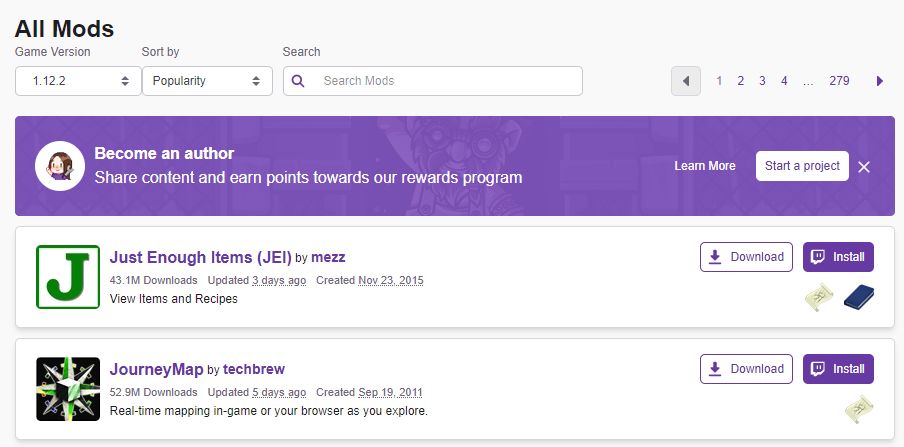This screenshot has width=904, height=447.
Task: Go to previous page with left arrow
Action: pyautogui.click(x=685, y=81)
